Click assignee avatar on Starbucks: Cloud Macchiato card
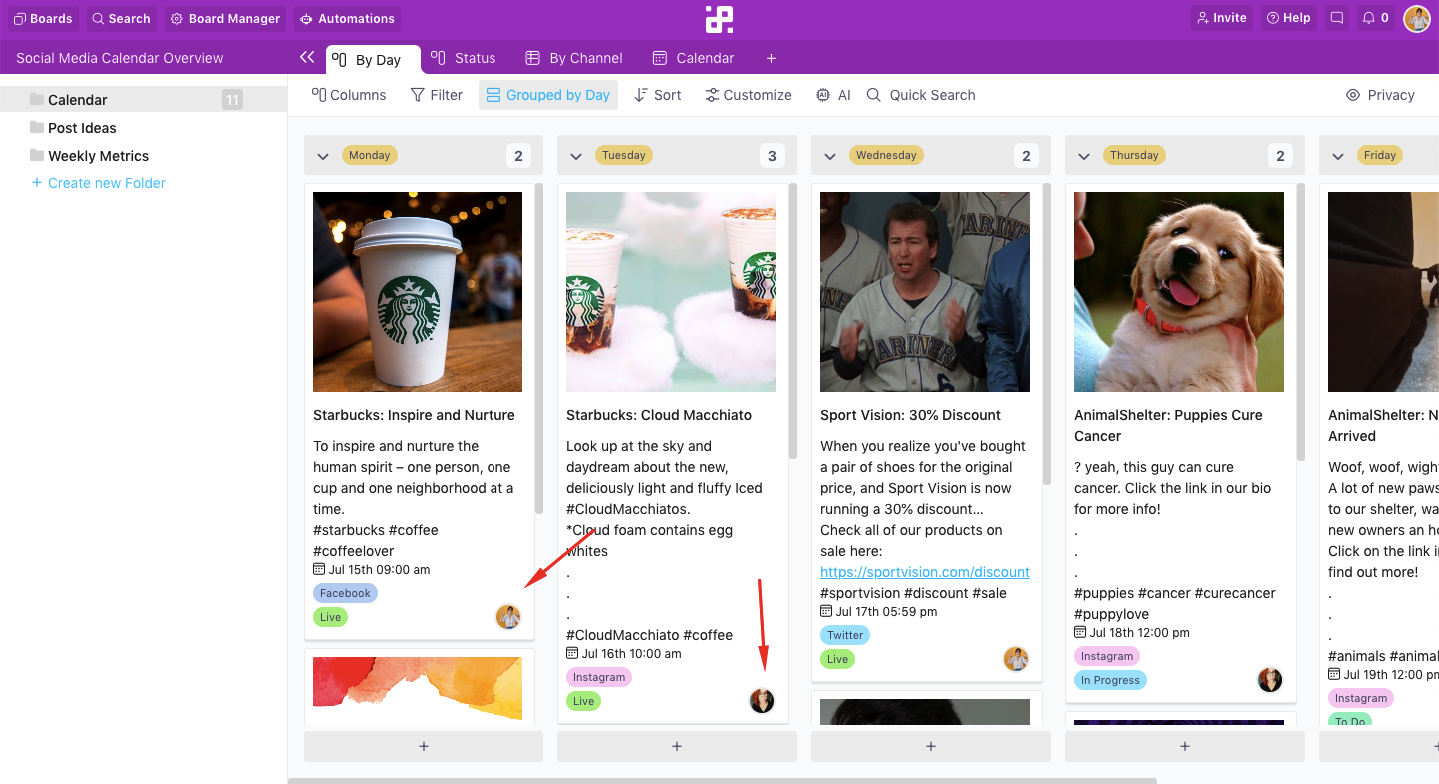 762,701
